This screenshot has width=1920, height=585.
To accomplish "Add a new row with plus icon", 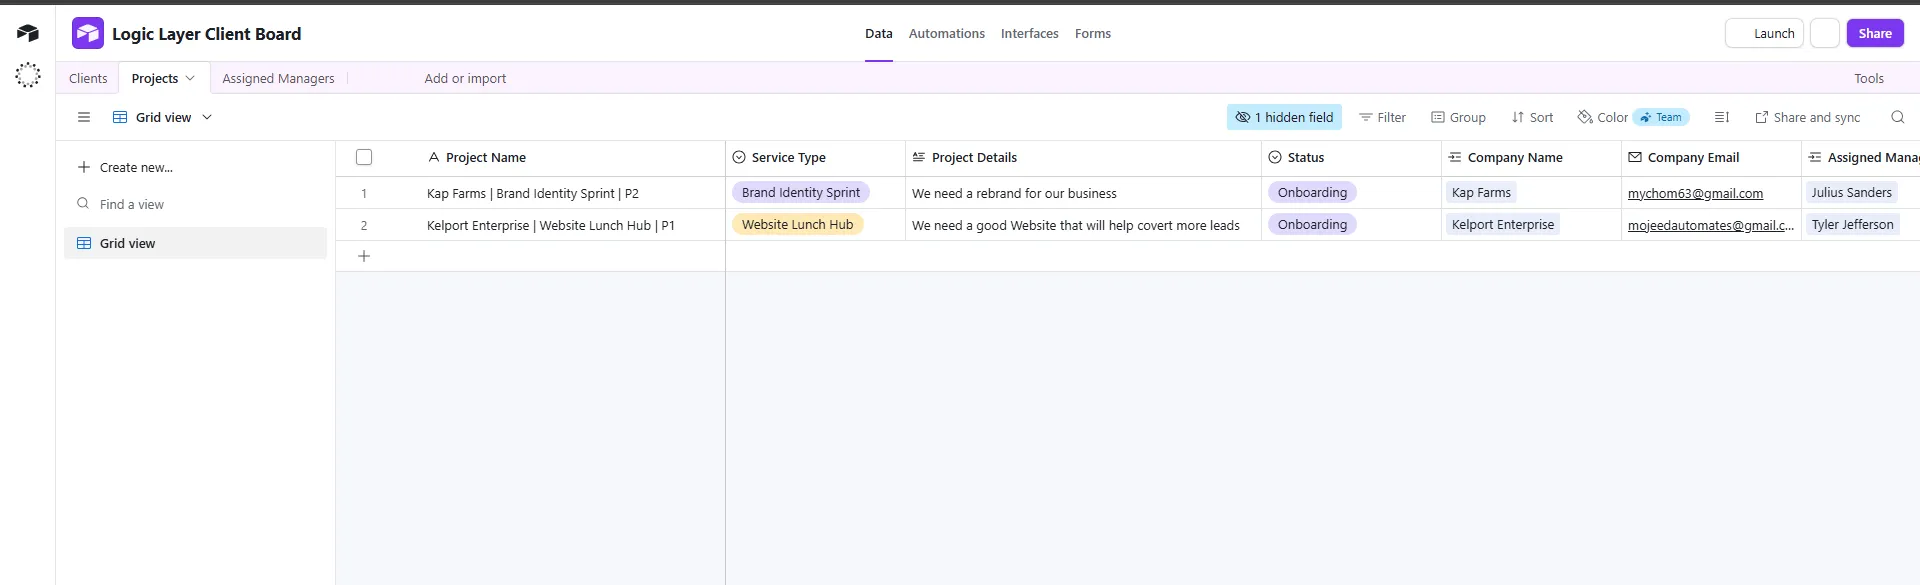I will (364, 256).
